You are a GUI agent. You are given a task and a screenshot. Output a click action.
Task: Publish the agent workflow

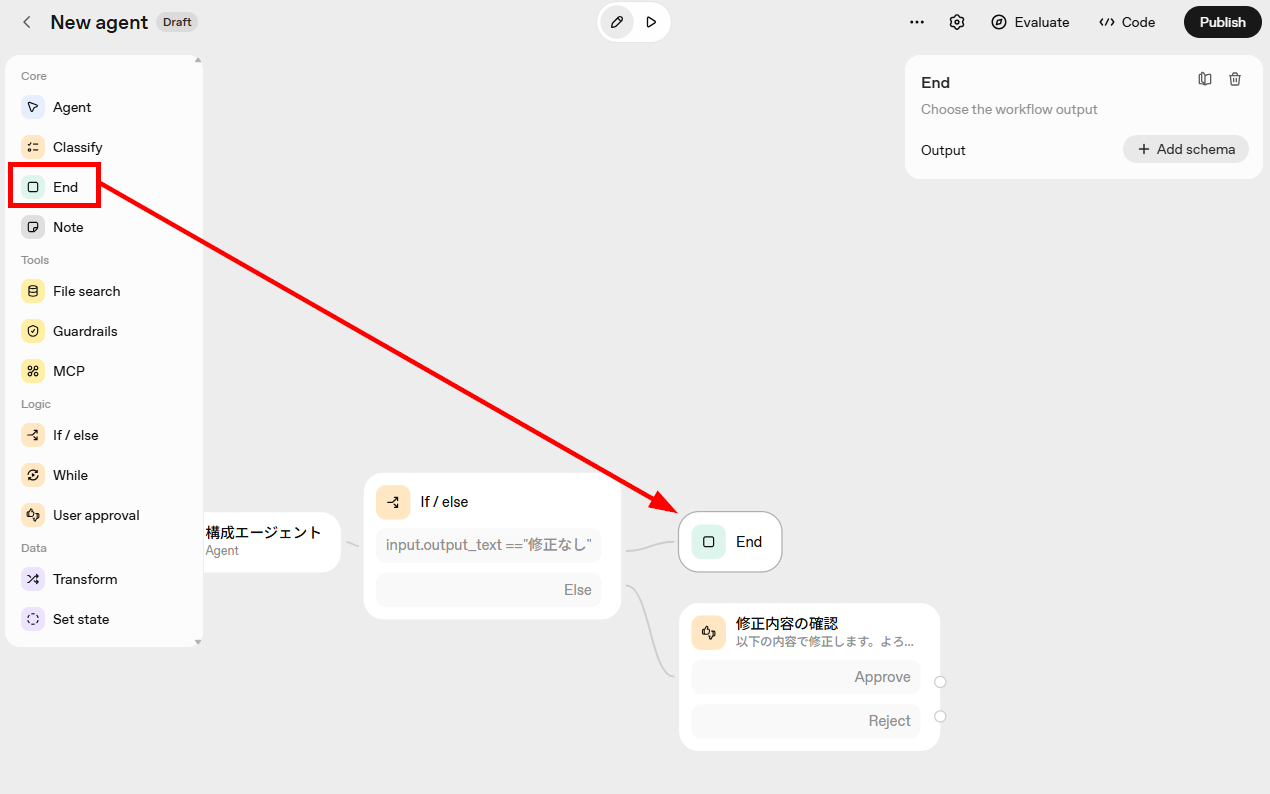pos(1222,22)
